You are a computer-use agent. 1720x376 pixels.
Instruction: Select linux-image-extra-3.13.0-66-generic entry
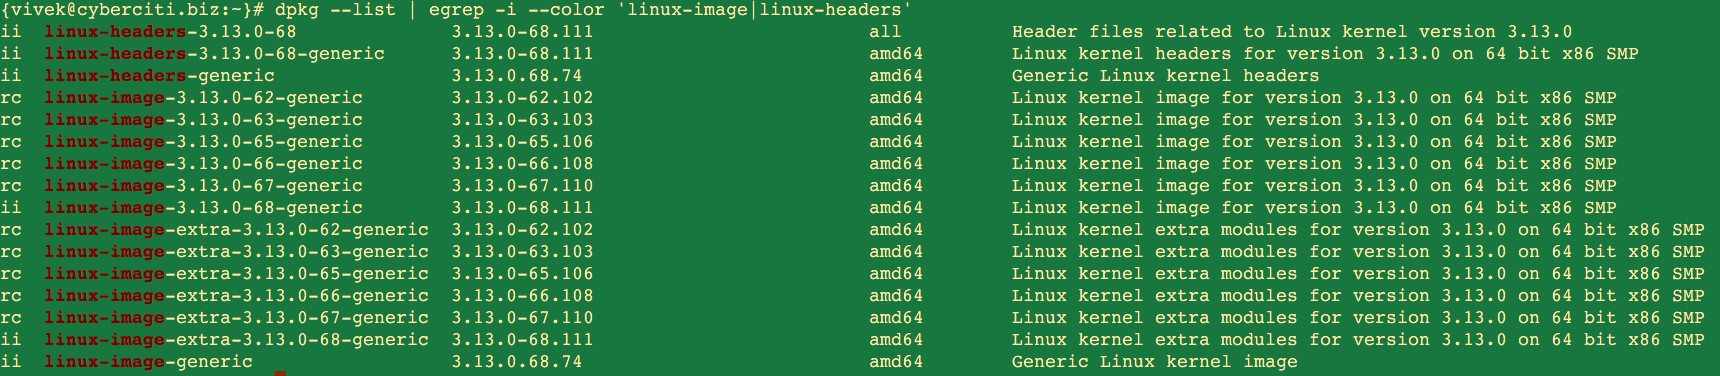(x=236, y=296)
